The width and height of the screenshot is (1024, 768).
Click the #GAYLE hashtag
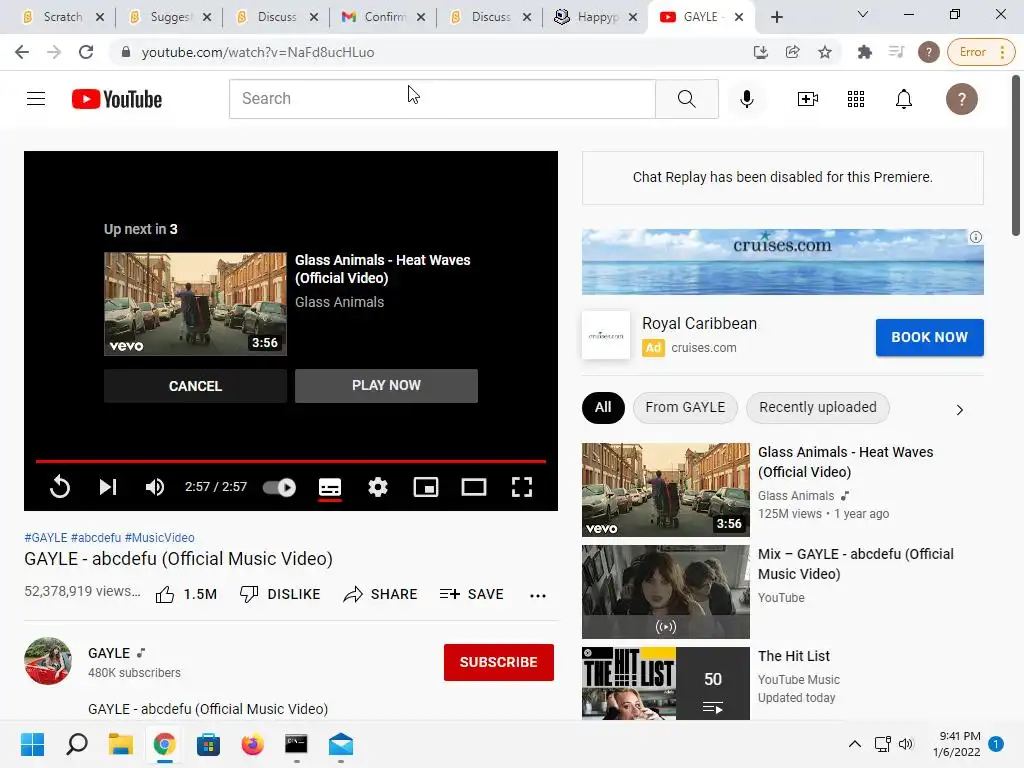click(46, 537)
